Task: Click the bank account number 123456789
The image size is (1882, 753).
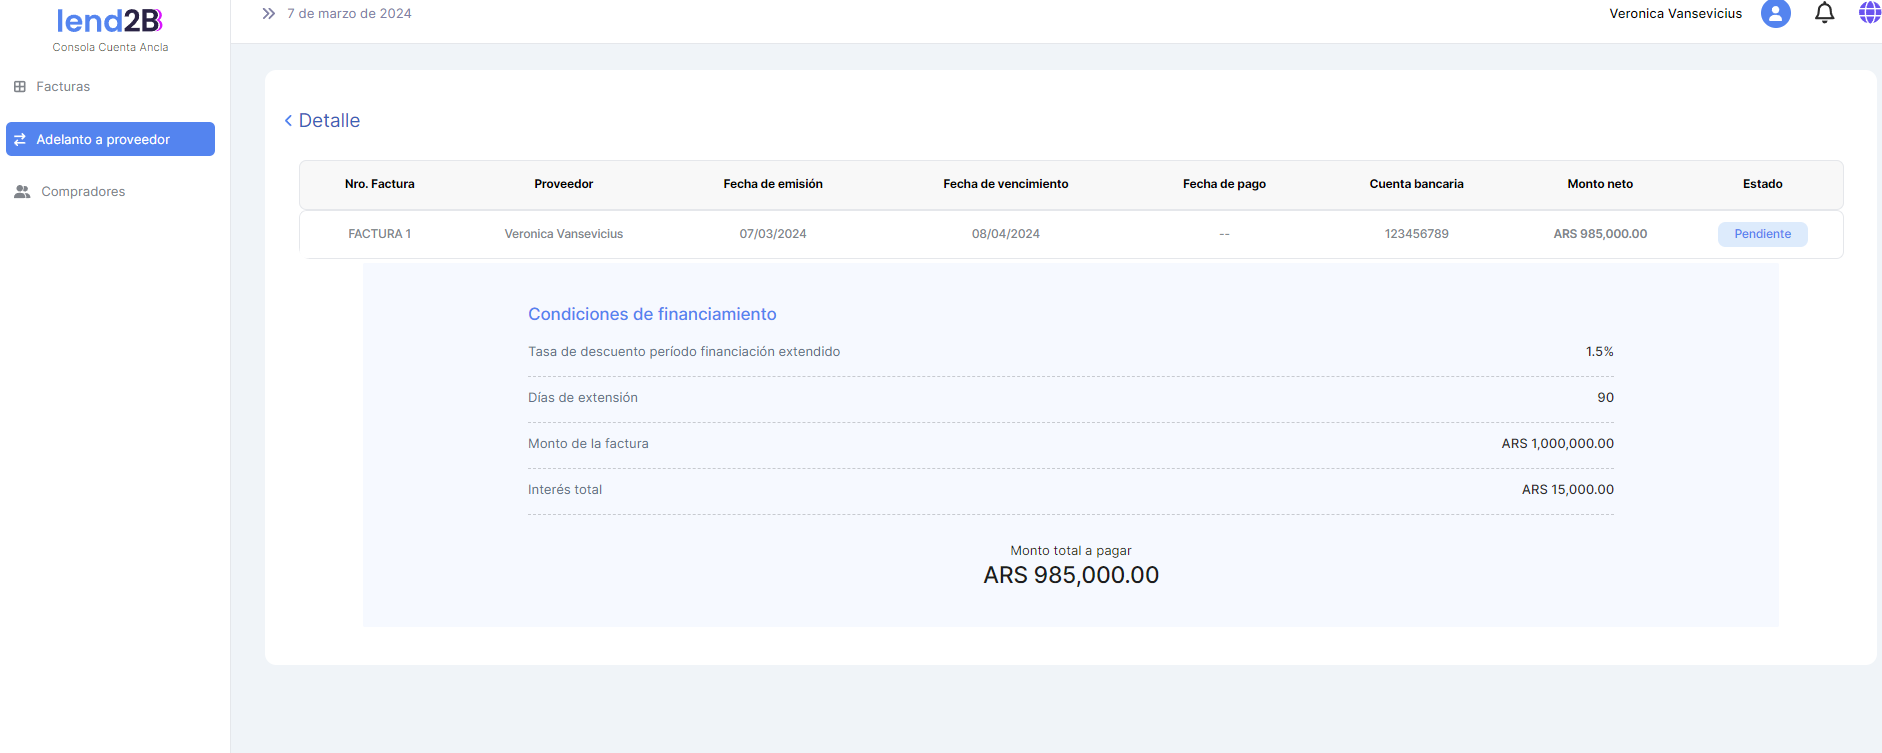Action: (x=1416, y=234)
